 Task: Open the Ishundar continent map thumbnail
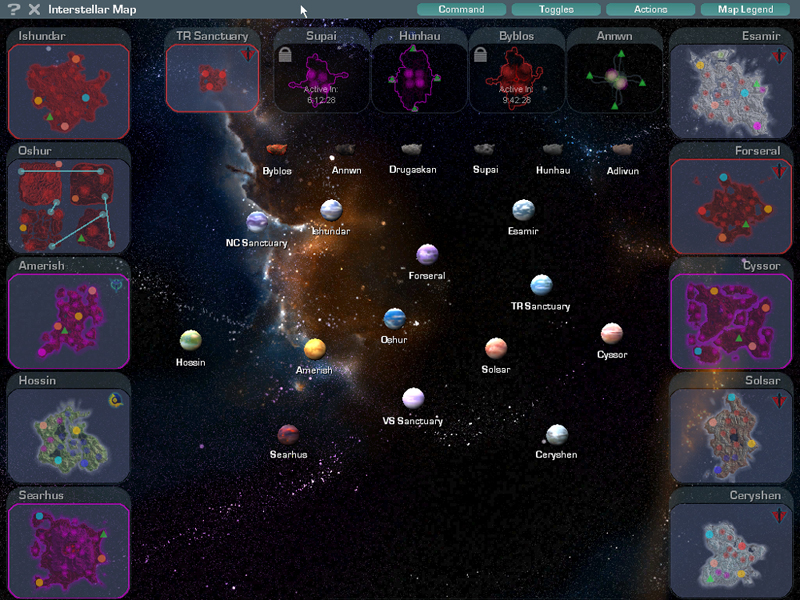69,92
